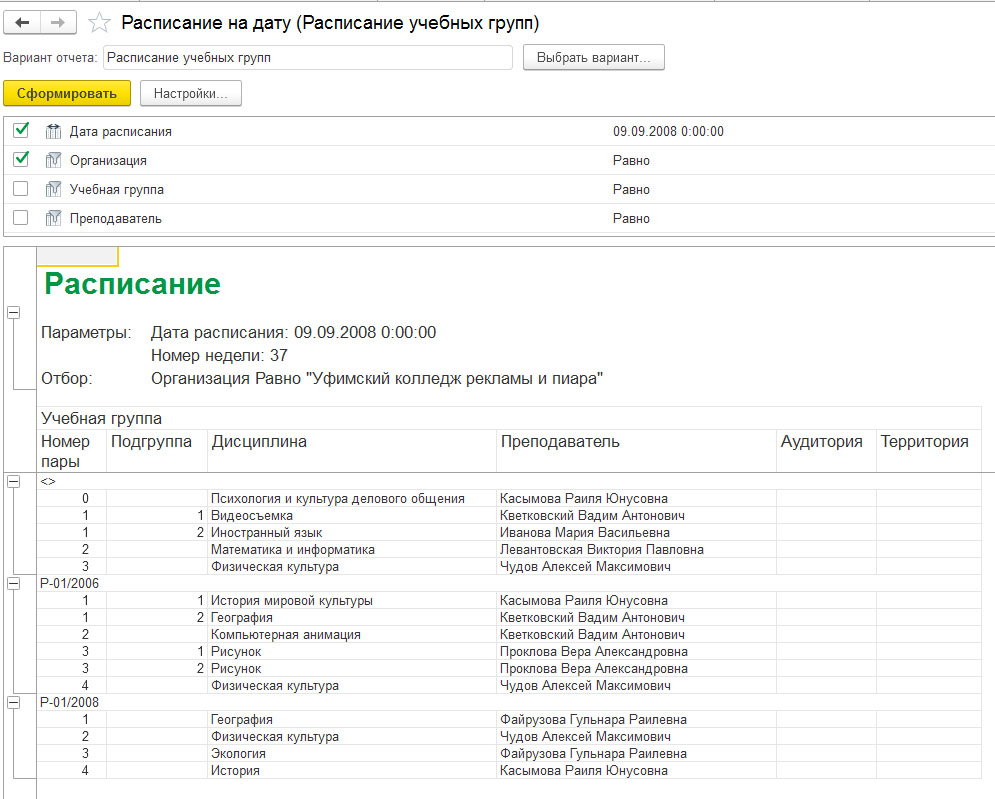Add report to favorites with star icon
Viewport: 995px width, 799px height.
pyautogui.click(x=99, y=23)
